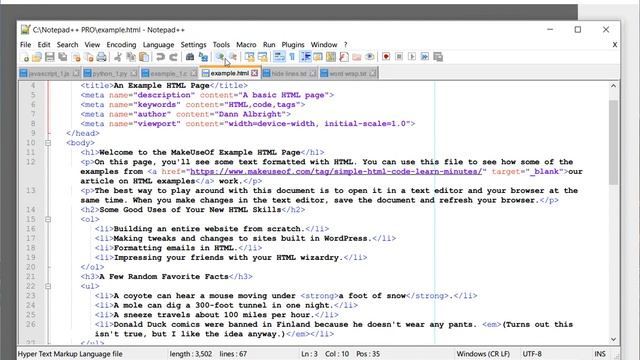The width and height of the screenshot is (640, 360).
Task: Collapse the body fold marker at line 10
Action: tap(48, 143)
